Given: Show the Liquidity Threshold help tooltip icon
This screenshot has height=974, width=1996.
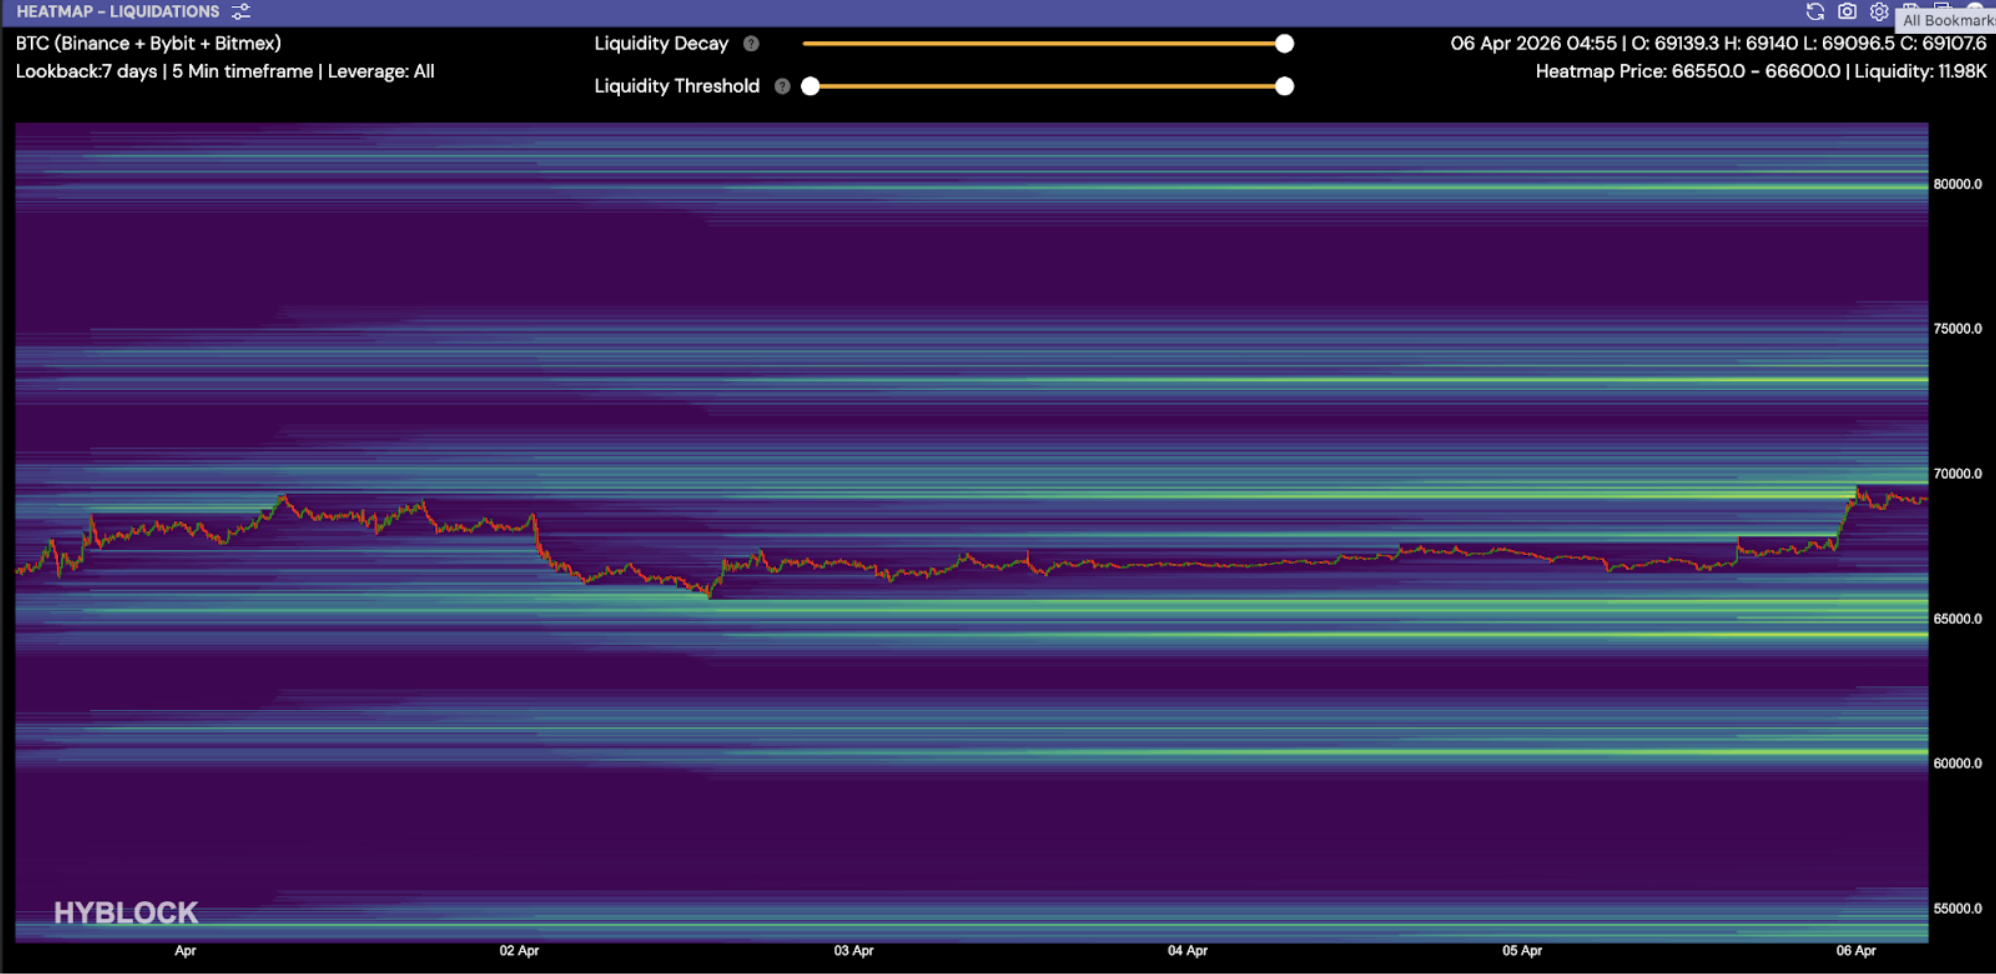Looking at the screenshot, I should (782, 87).
